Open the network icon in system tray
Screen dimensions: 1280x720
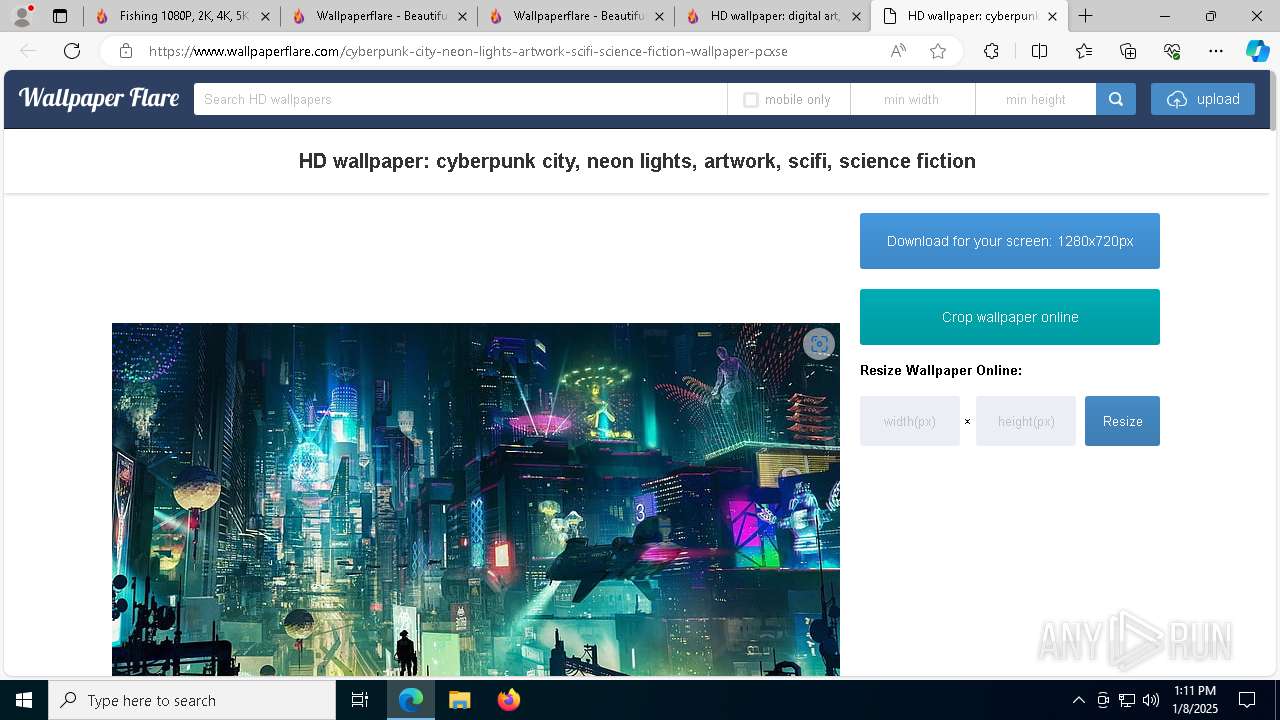point(1127,700)
